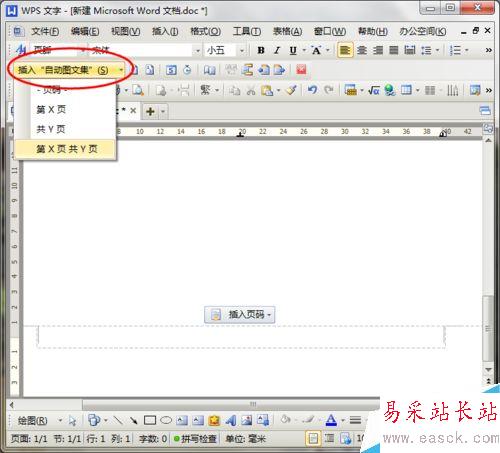Image resolution: width=500 pixels, height=453 pixels.
Task: Open the 视图(V) menu
Action: 125,32
